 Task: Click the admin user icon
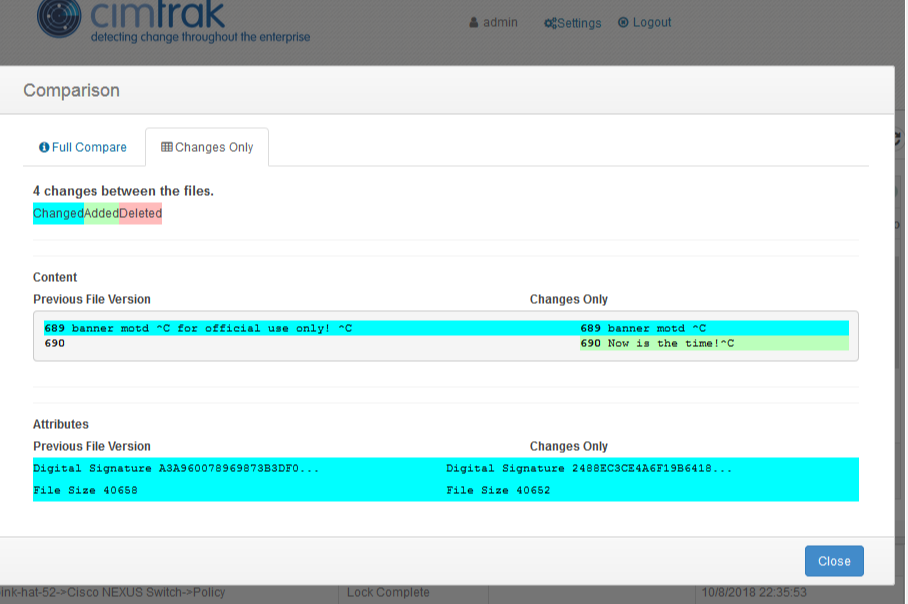(473, 22)
